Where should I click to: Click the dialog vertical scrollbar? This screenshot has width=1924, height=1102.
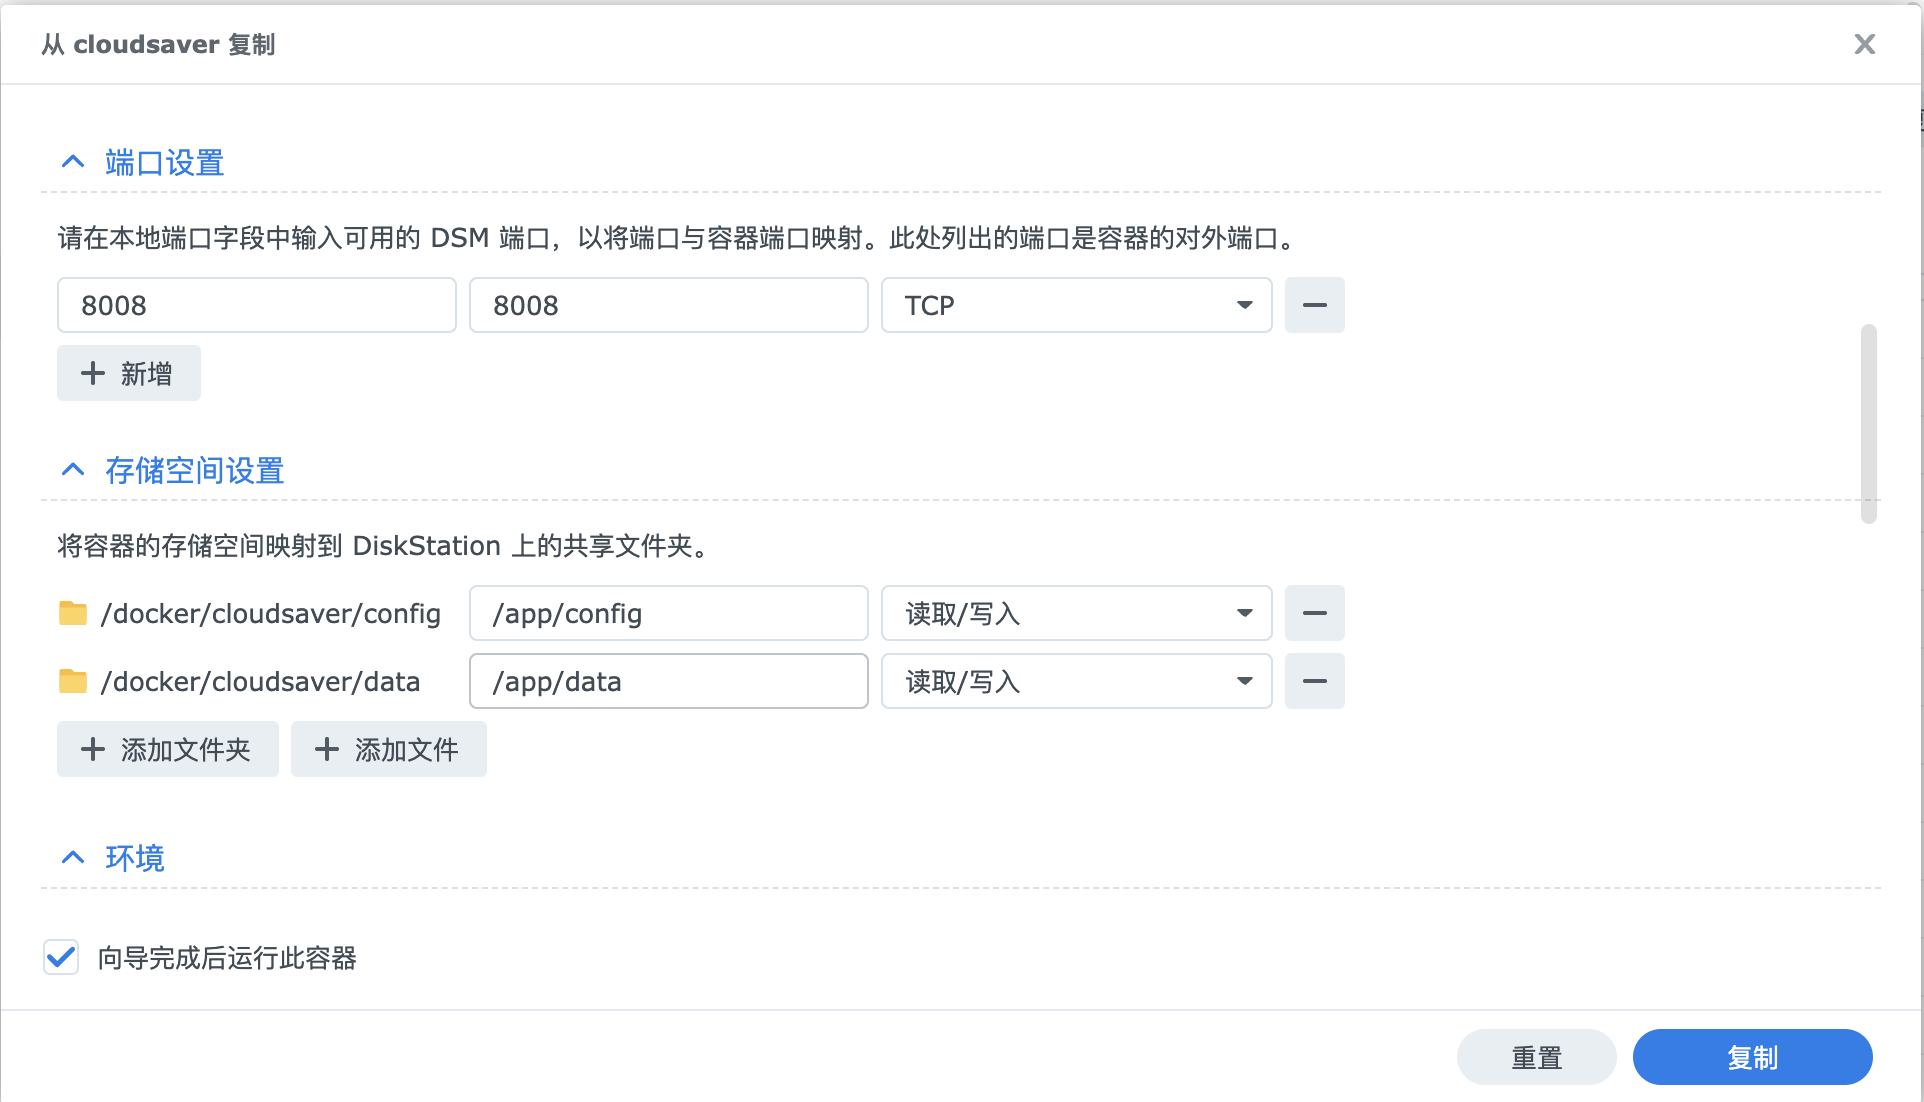(1868, 422)
